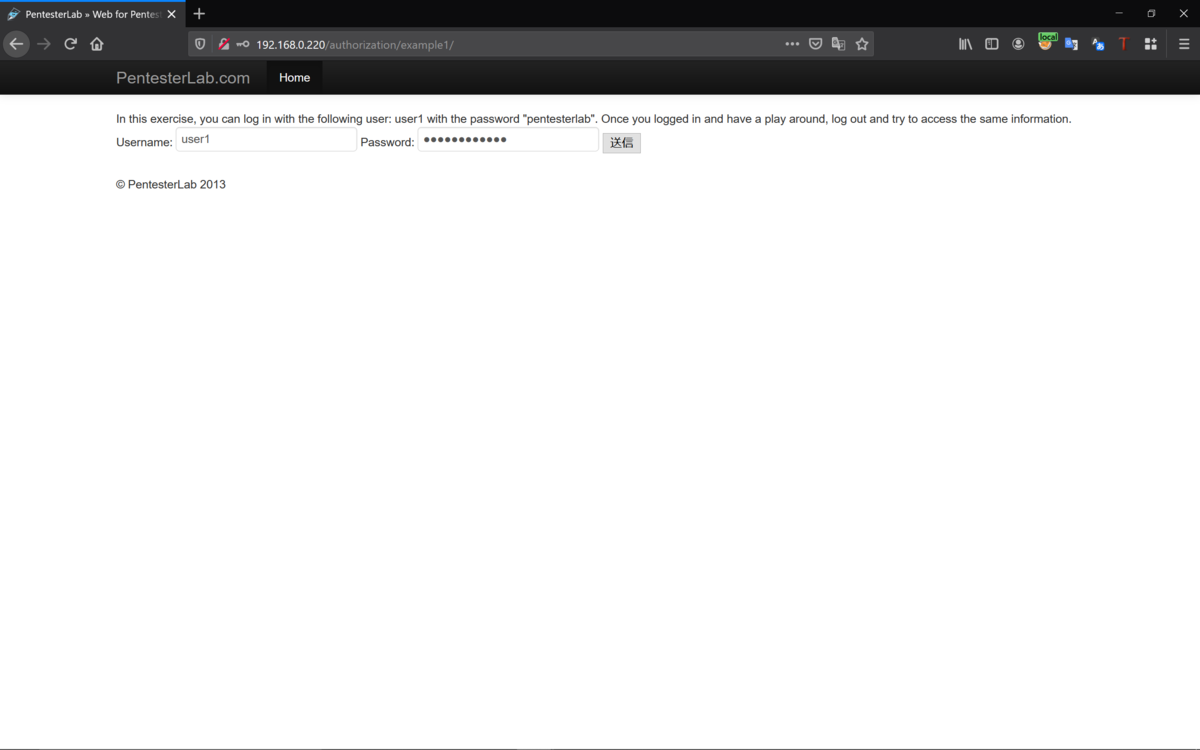Open the Firefox home page
Viewport: 1200px width, 750px height.
[97, 44]
